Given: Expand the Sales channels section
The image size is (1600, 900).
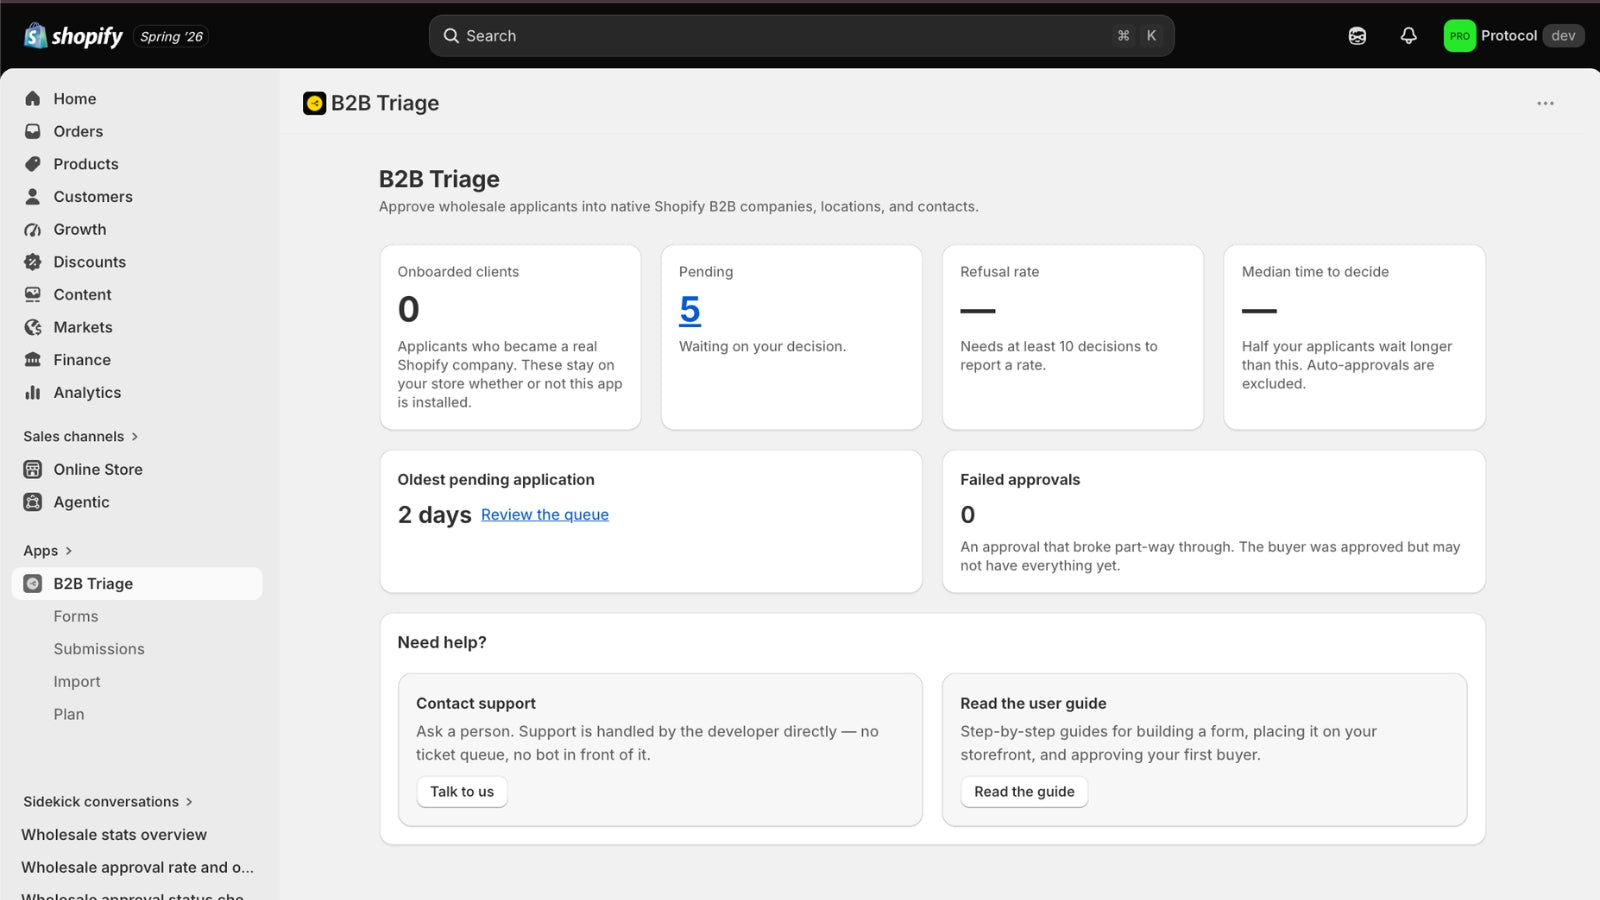Looking at the screenshot, I should [81, 437].
